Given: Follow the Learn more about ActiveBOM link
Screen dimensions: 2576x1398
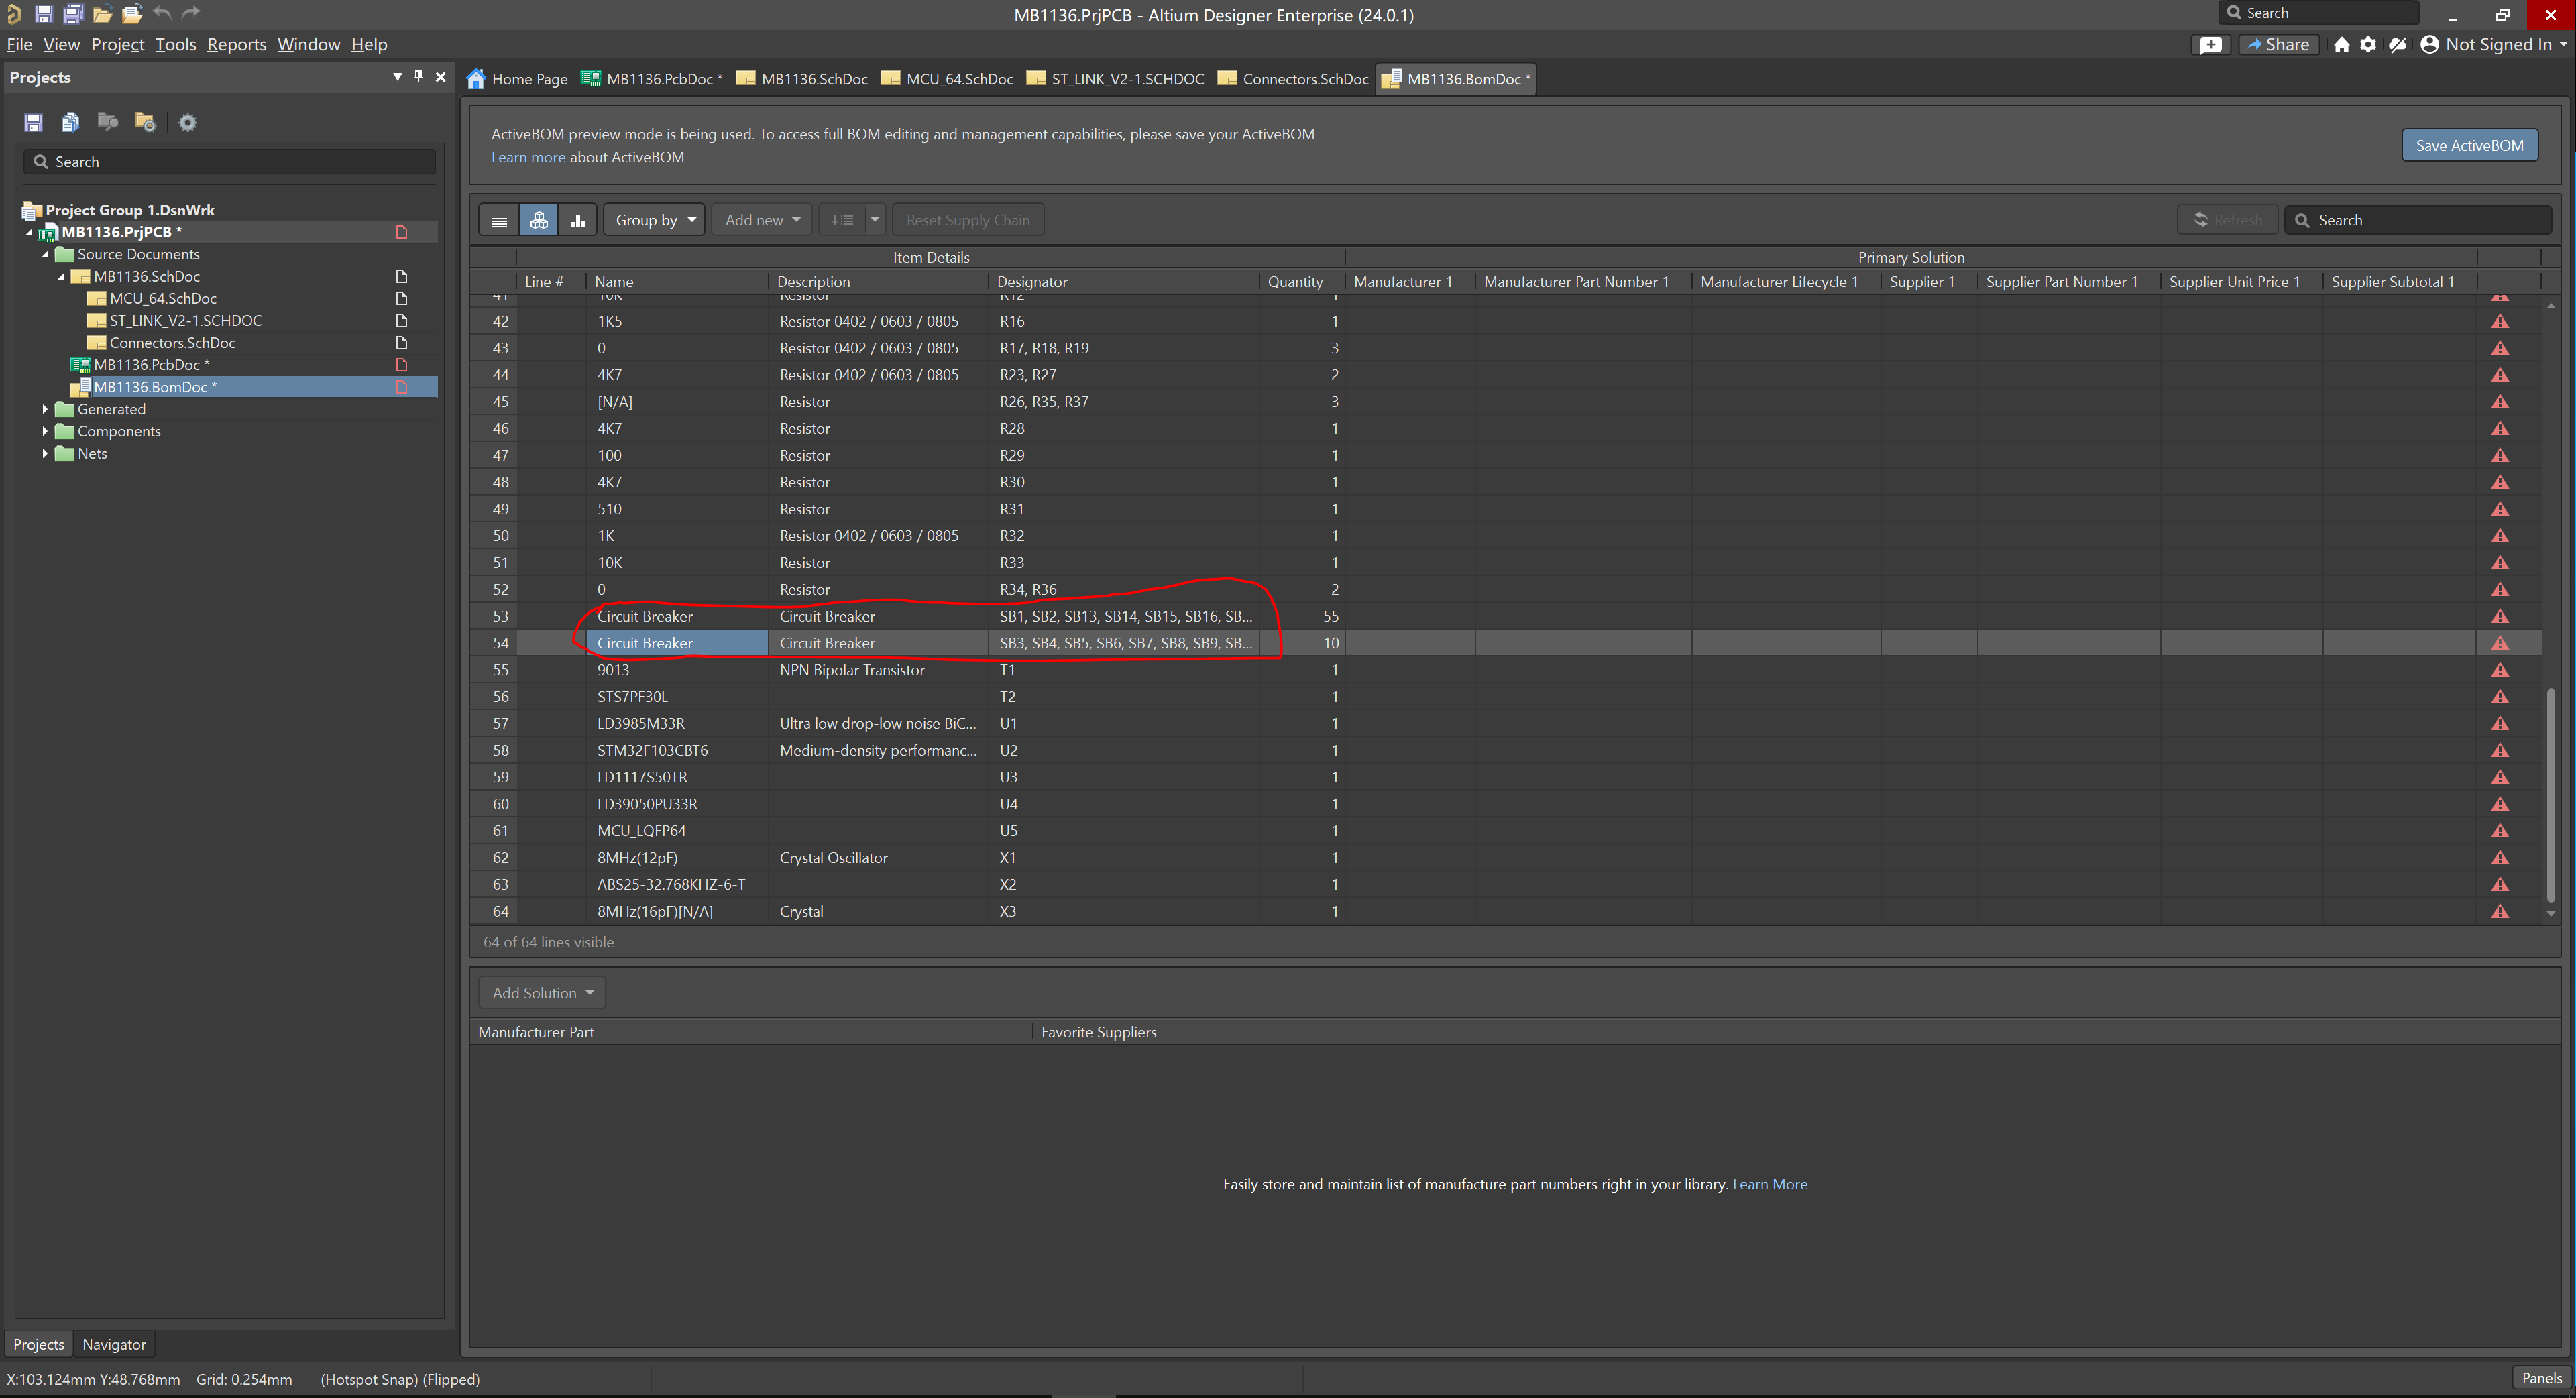Looking at the screenshot, I should 527,157.
